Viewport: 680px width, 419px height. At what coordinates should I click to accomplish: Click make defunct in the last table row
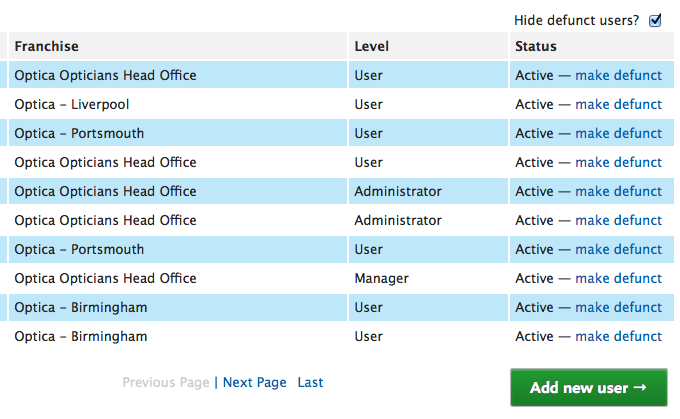click(618, 336)
